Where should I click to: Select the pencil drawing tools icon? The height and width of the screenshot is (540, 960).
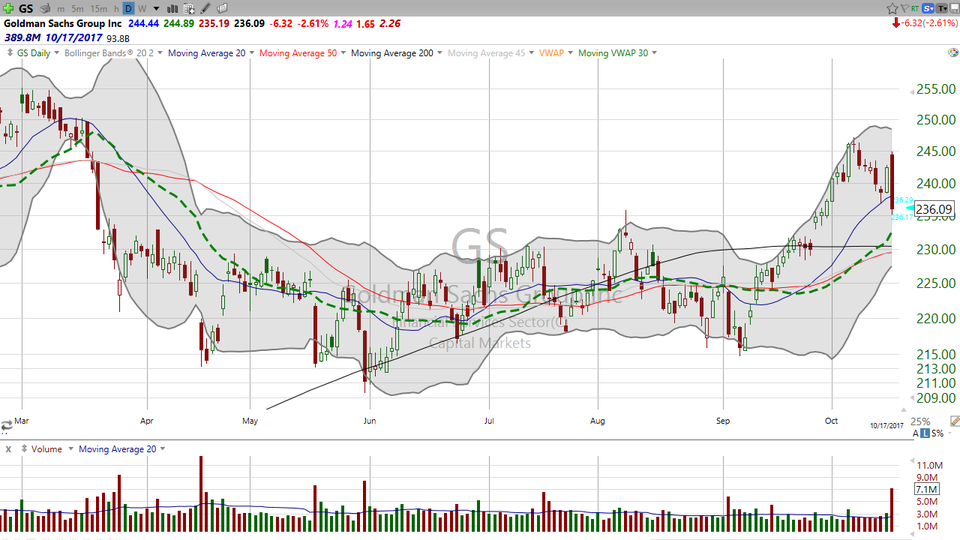pyautogui.click(x=206, y=9)
